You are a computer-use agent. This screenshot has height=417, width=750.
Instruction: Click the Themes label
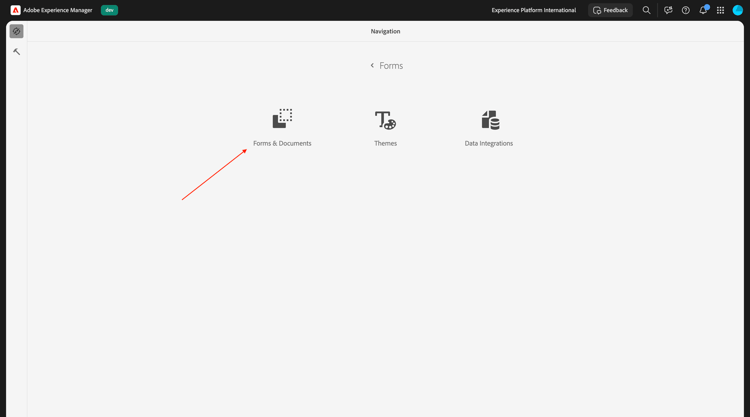point(386,143)
